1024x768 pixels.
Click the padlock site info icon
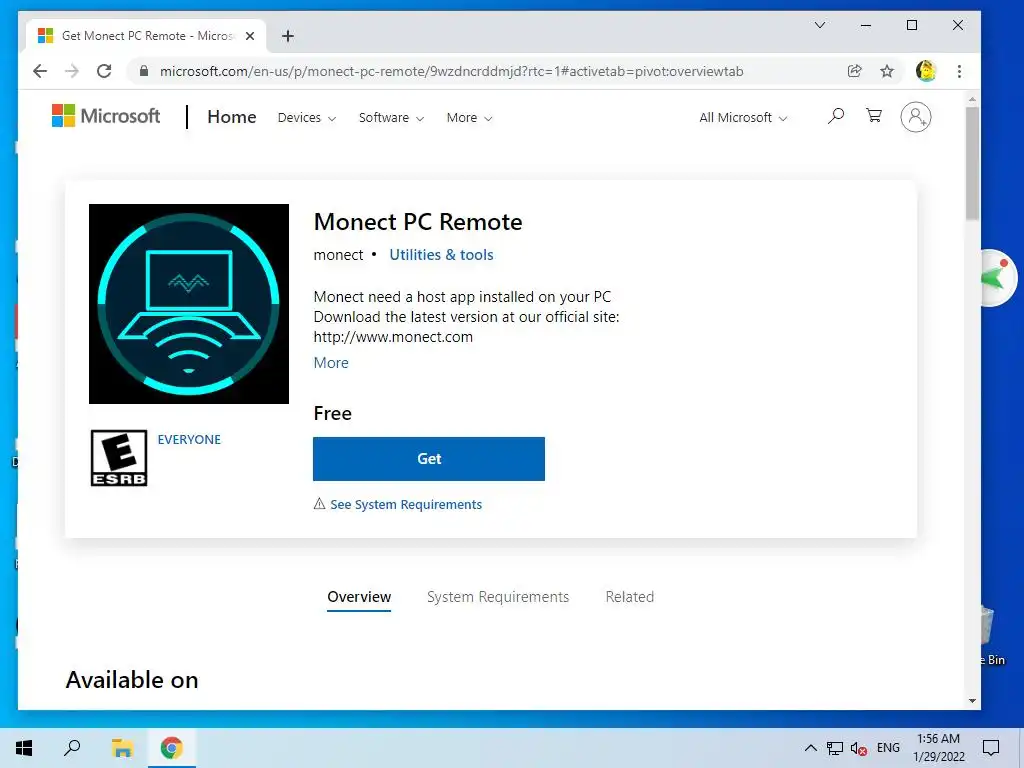[x=144, y=71]
